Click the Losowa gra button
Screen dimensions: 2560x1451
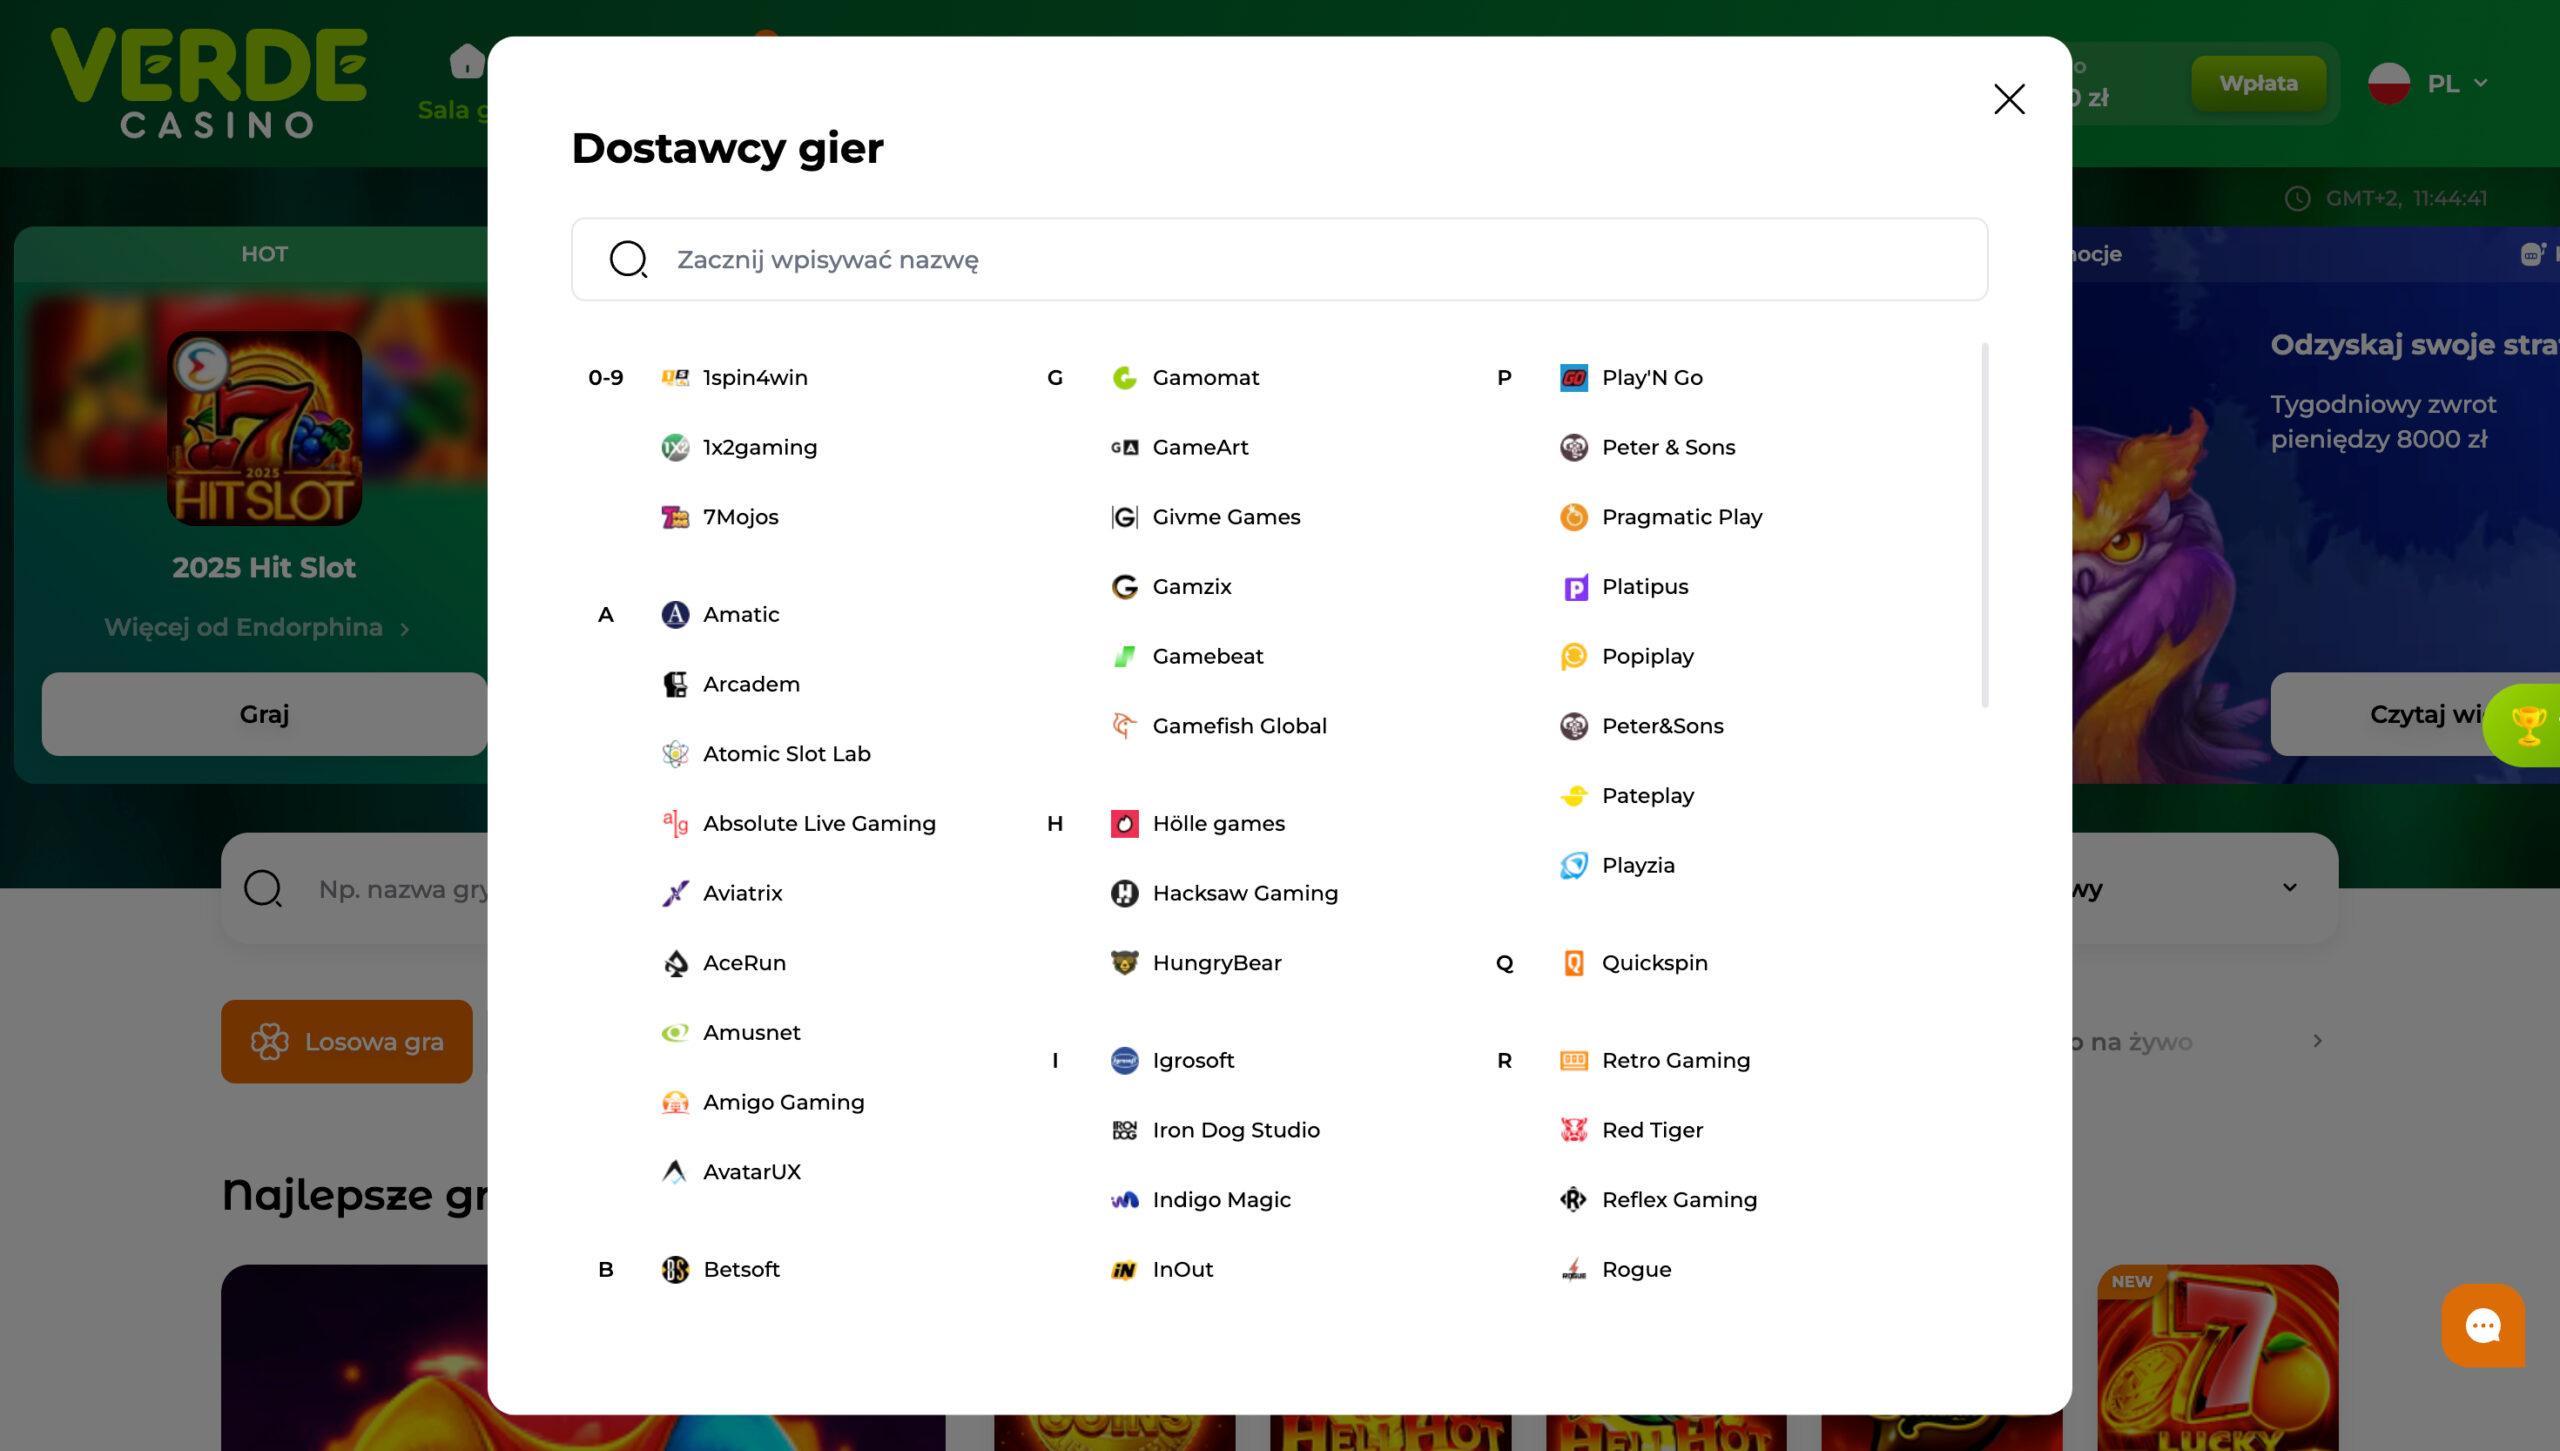pos(346,1041)
